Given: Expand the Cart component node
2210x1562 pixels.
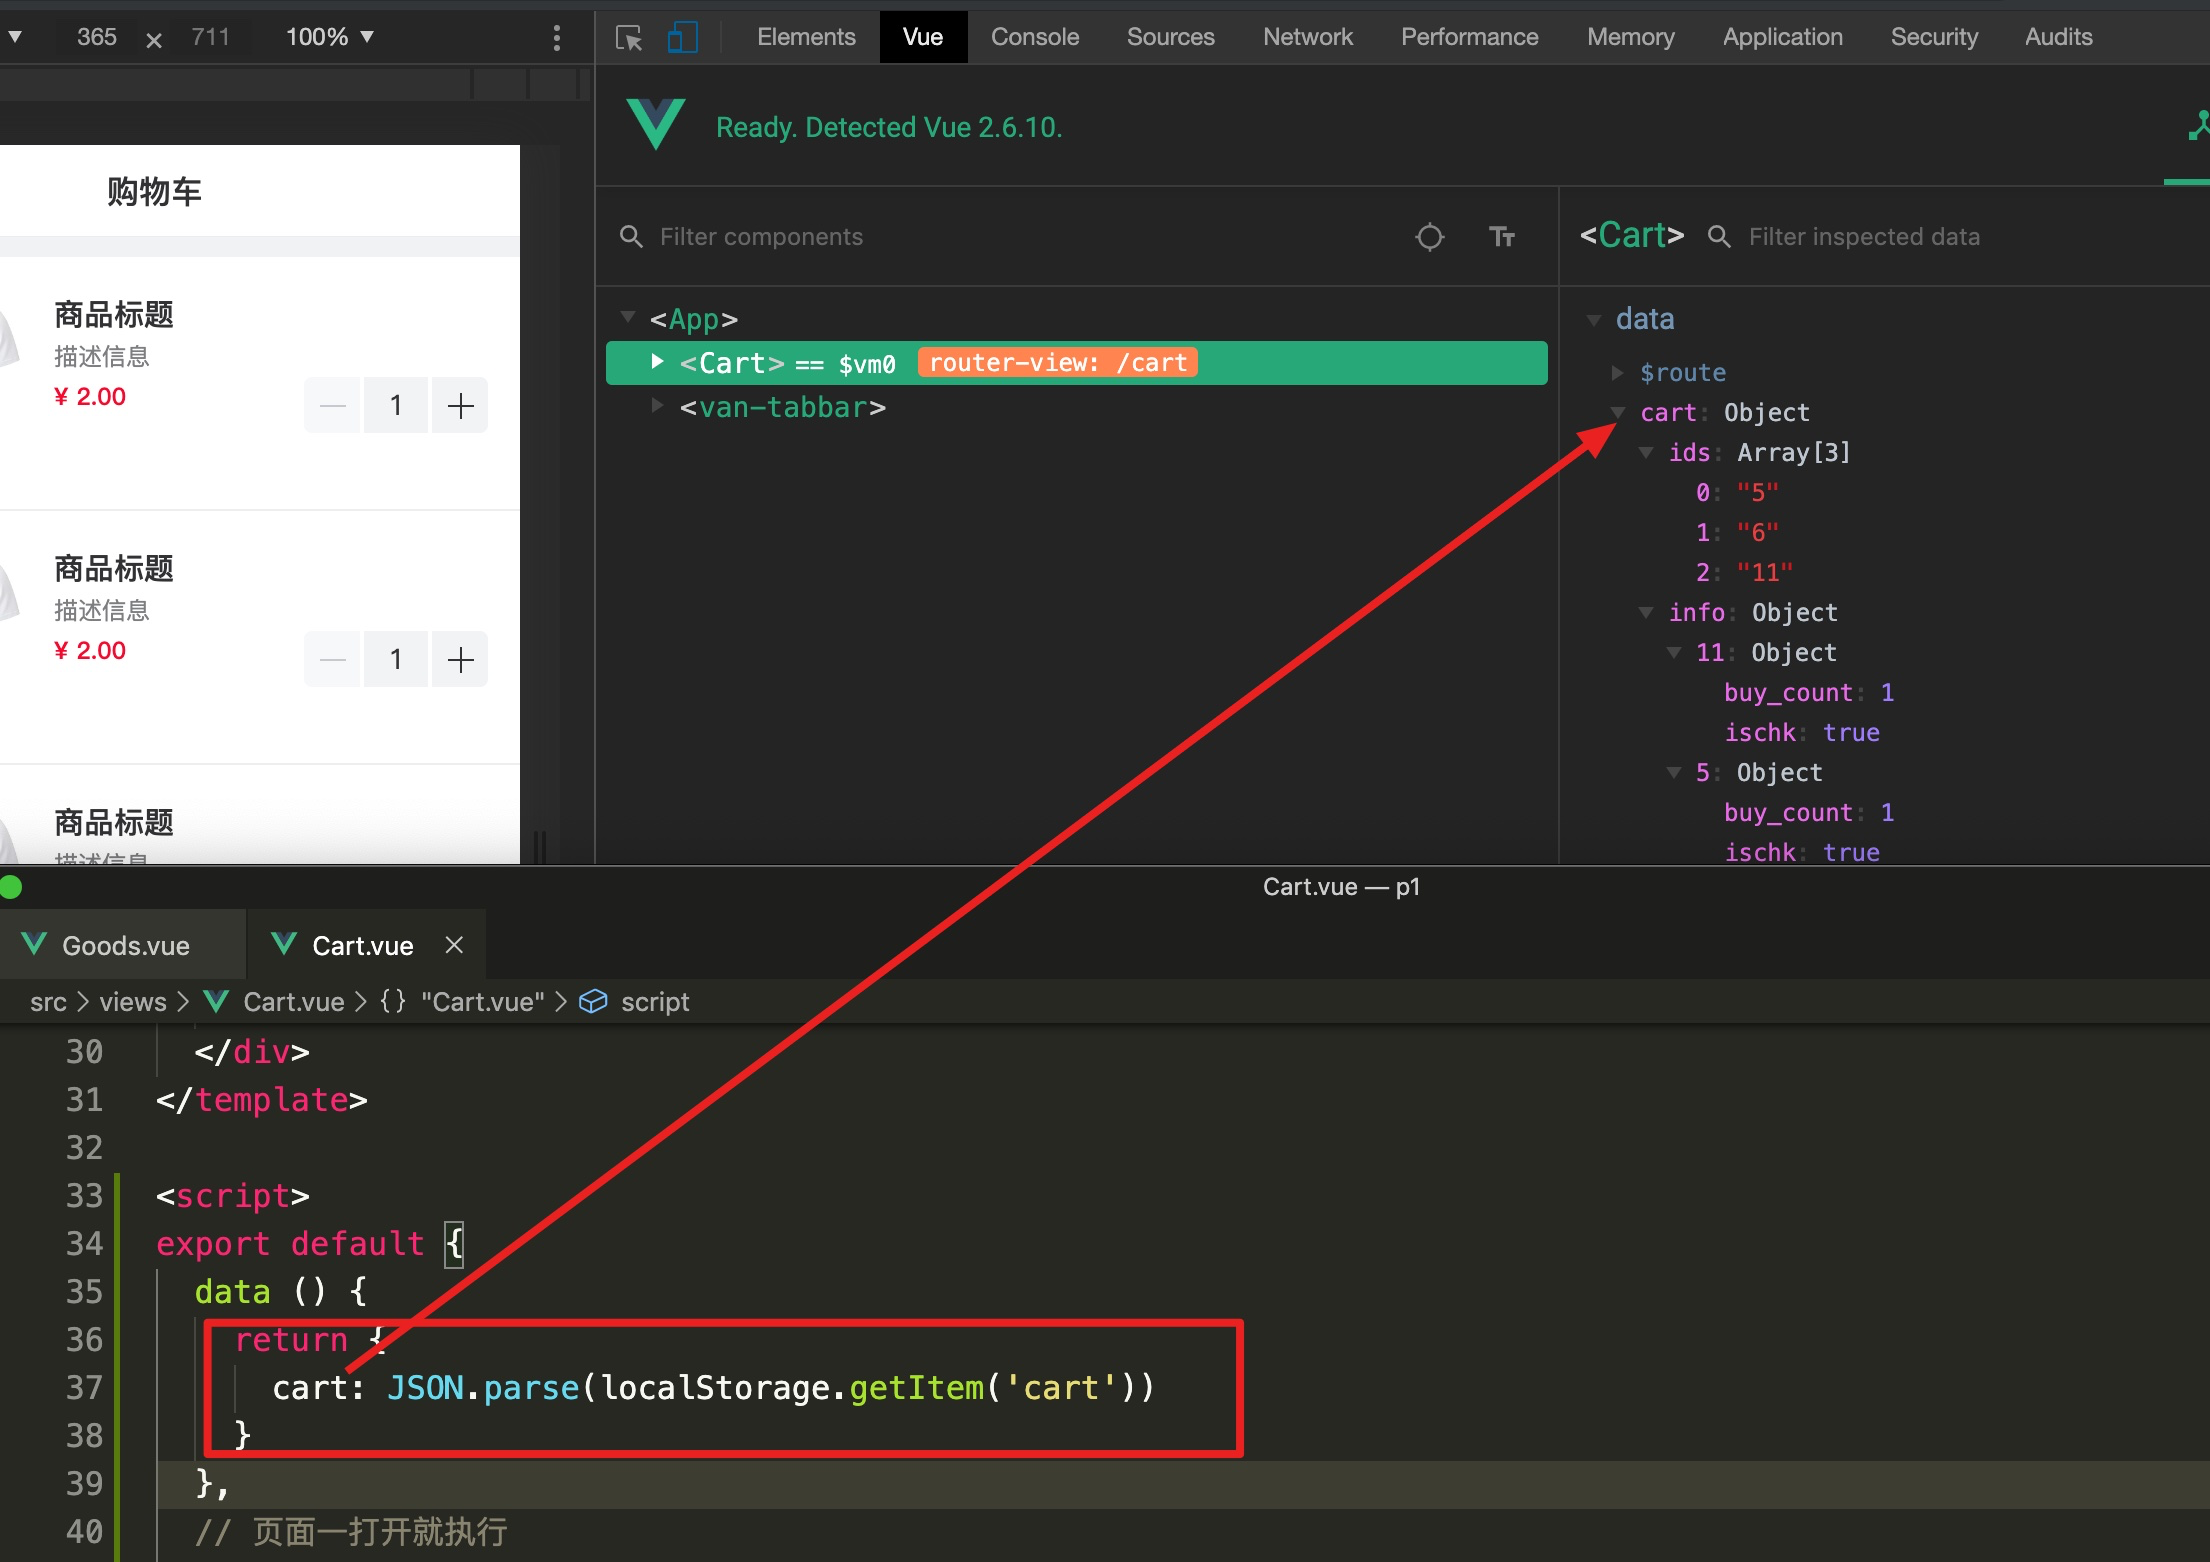Looking at the screenshot, I should pos(657,361).
